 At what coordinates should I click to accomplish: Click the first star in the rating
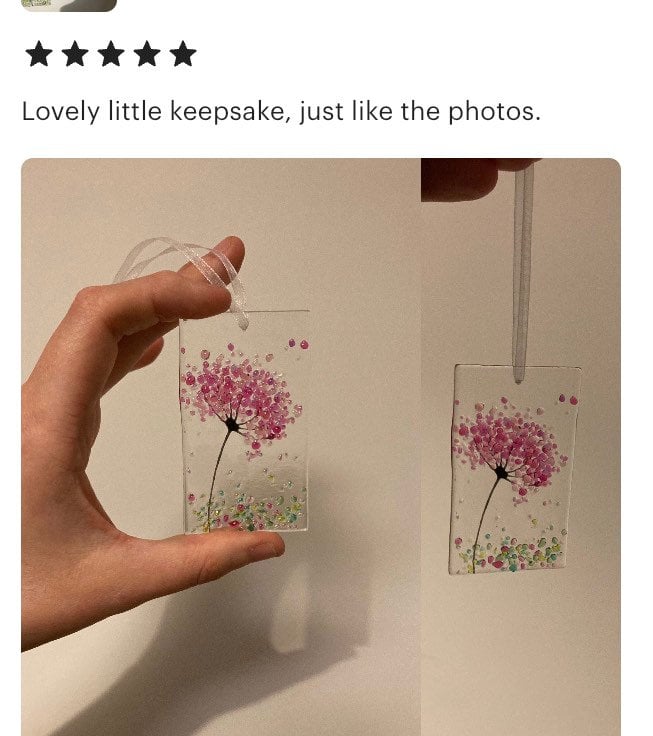pyautogui.click(x=38, y=54)
